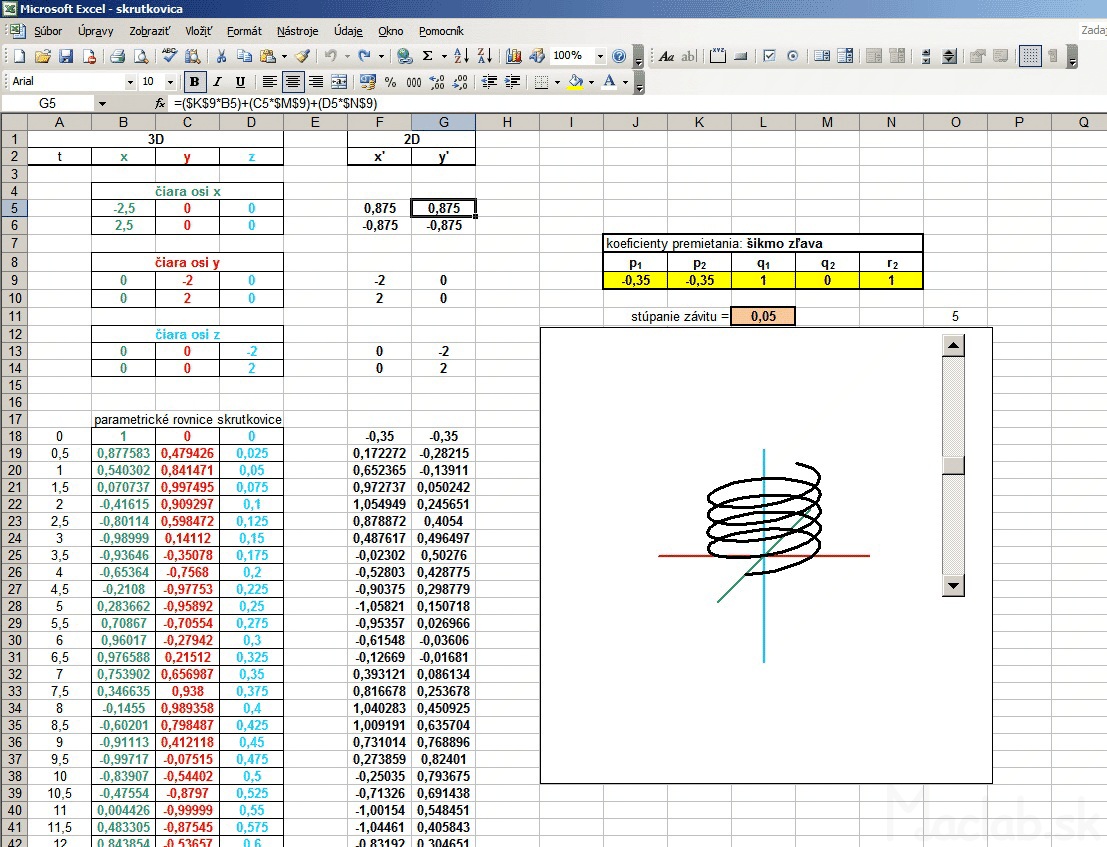Open the Formát menu
The image size is (1107, 847).
click(244, 31)
